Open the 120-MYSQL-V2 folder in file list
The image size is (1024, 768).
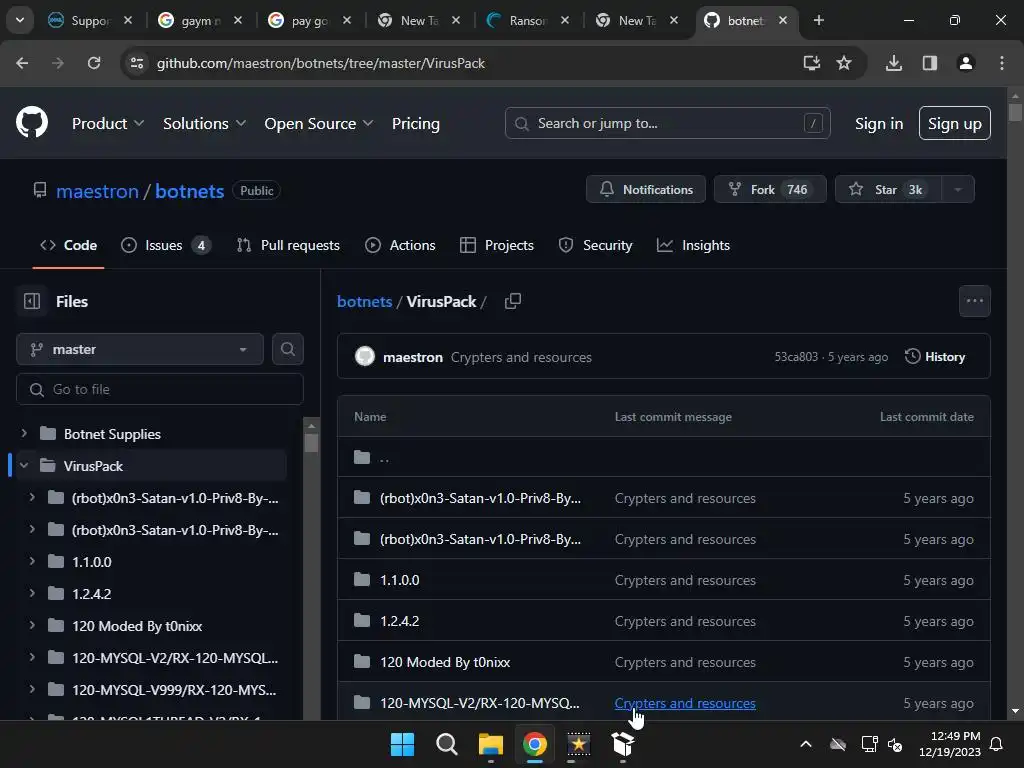click(x=479, y=703)
